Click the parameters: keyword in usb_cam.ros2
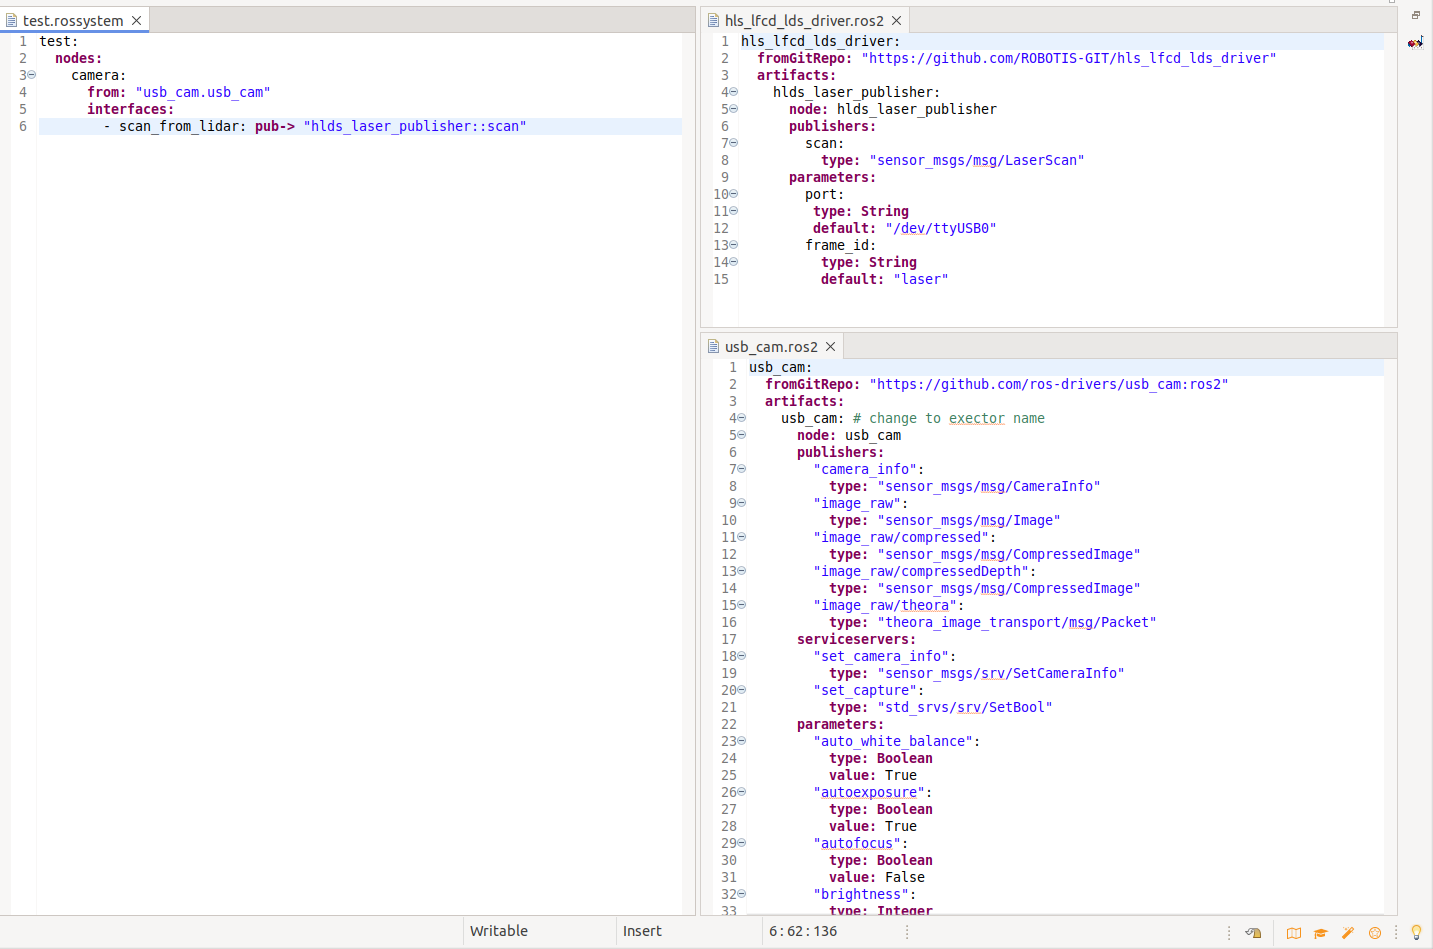This screenshot has height=949, width=1433. 840,724
